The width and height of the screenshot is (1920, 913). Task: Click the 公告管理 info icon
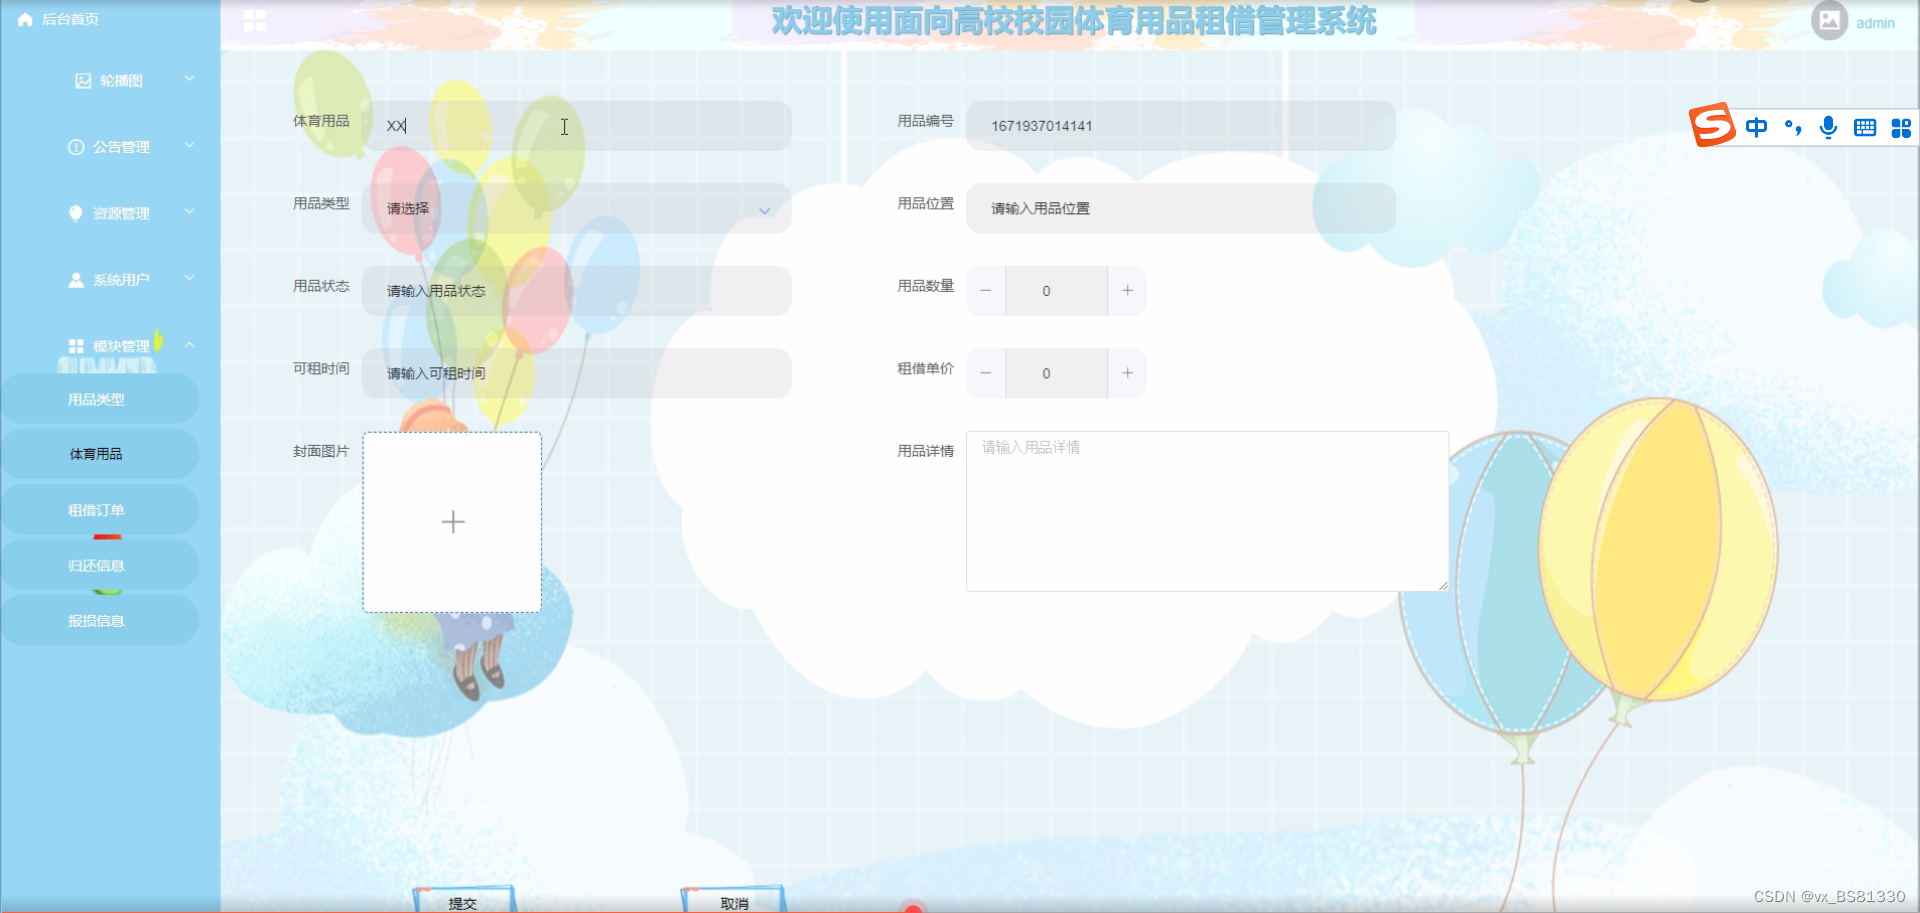click(x=76, y=147)
